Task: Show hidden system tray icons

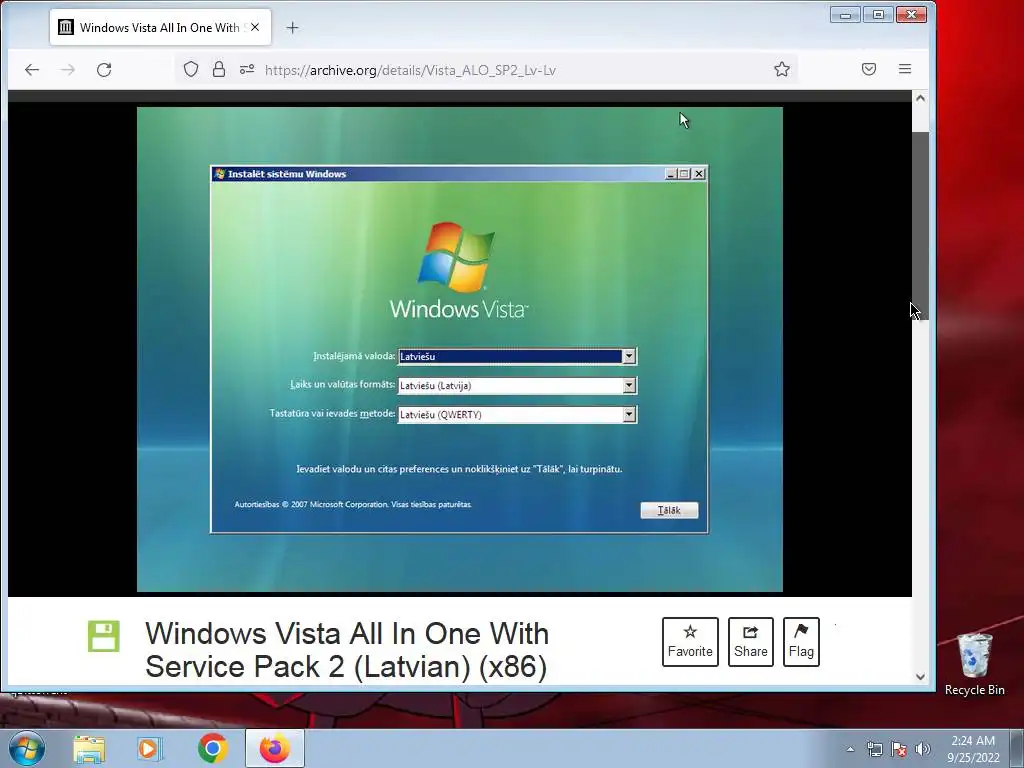Action: click(850, 749)
